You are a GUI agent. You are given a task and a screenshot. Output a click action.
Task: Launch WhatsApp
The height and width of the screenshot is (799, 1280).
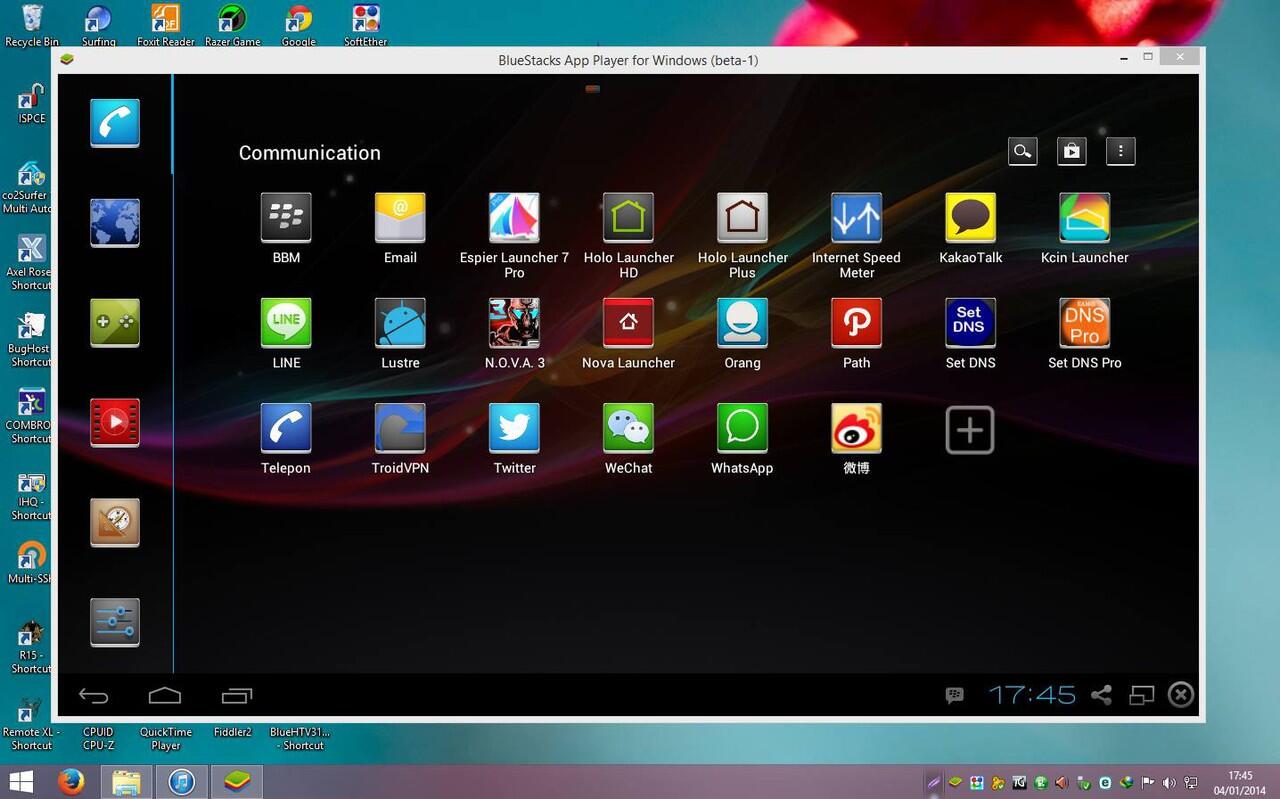click(742, 428)
